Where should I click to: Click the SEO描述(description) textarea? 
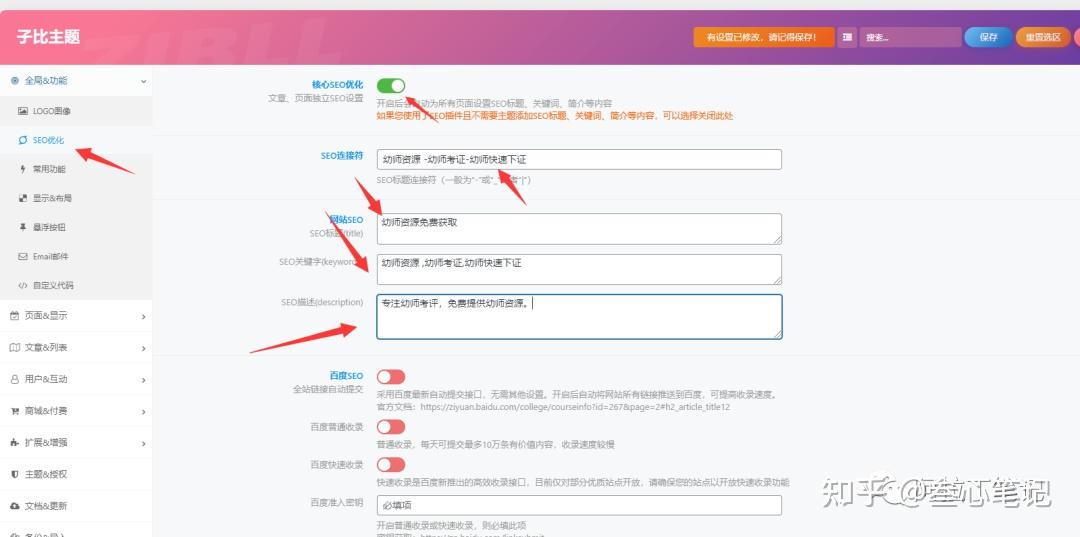click(x=579, y=317)
